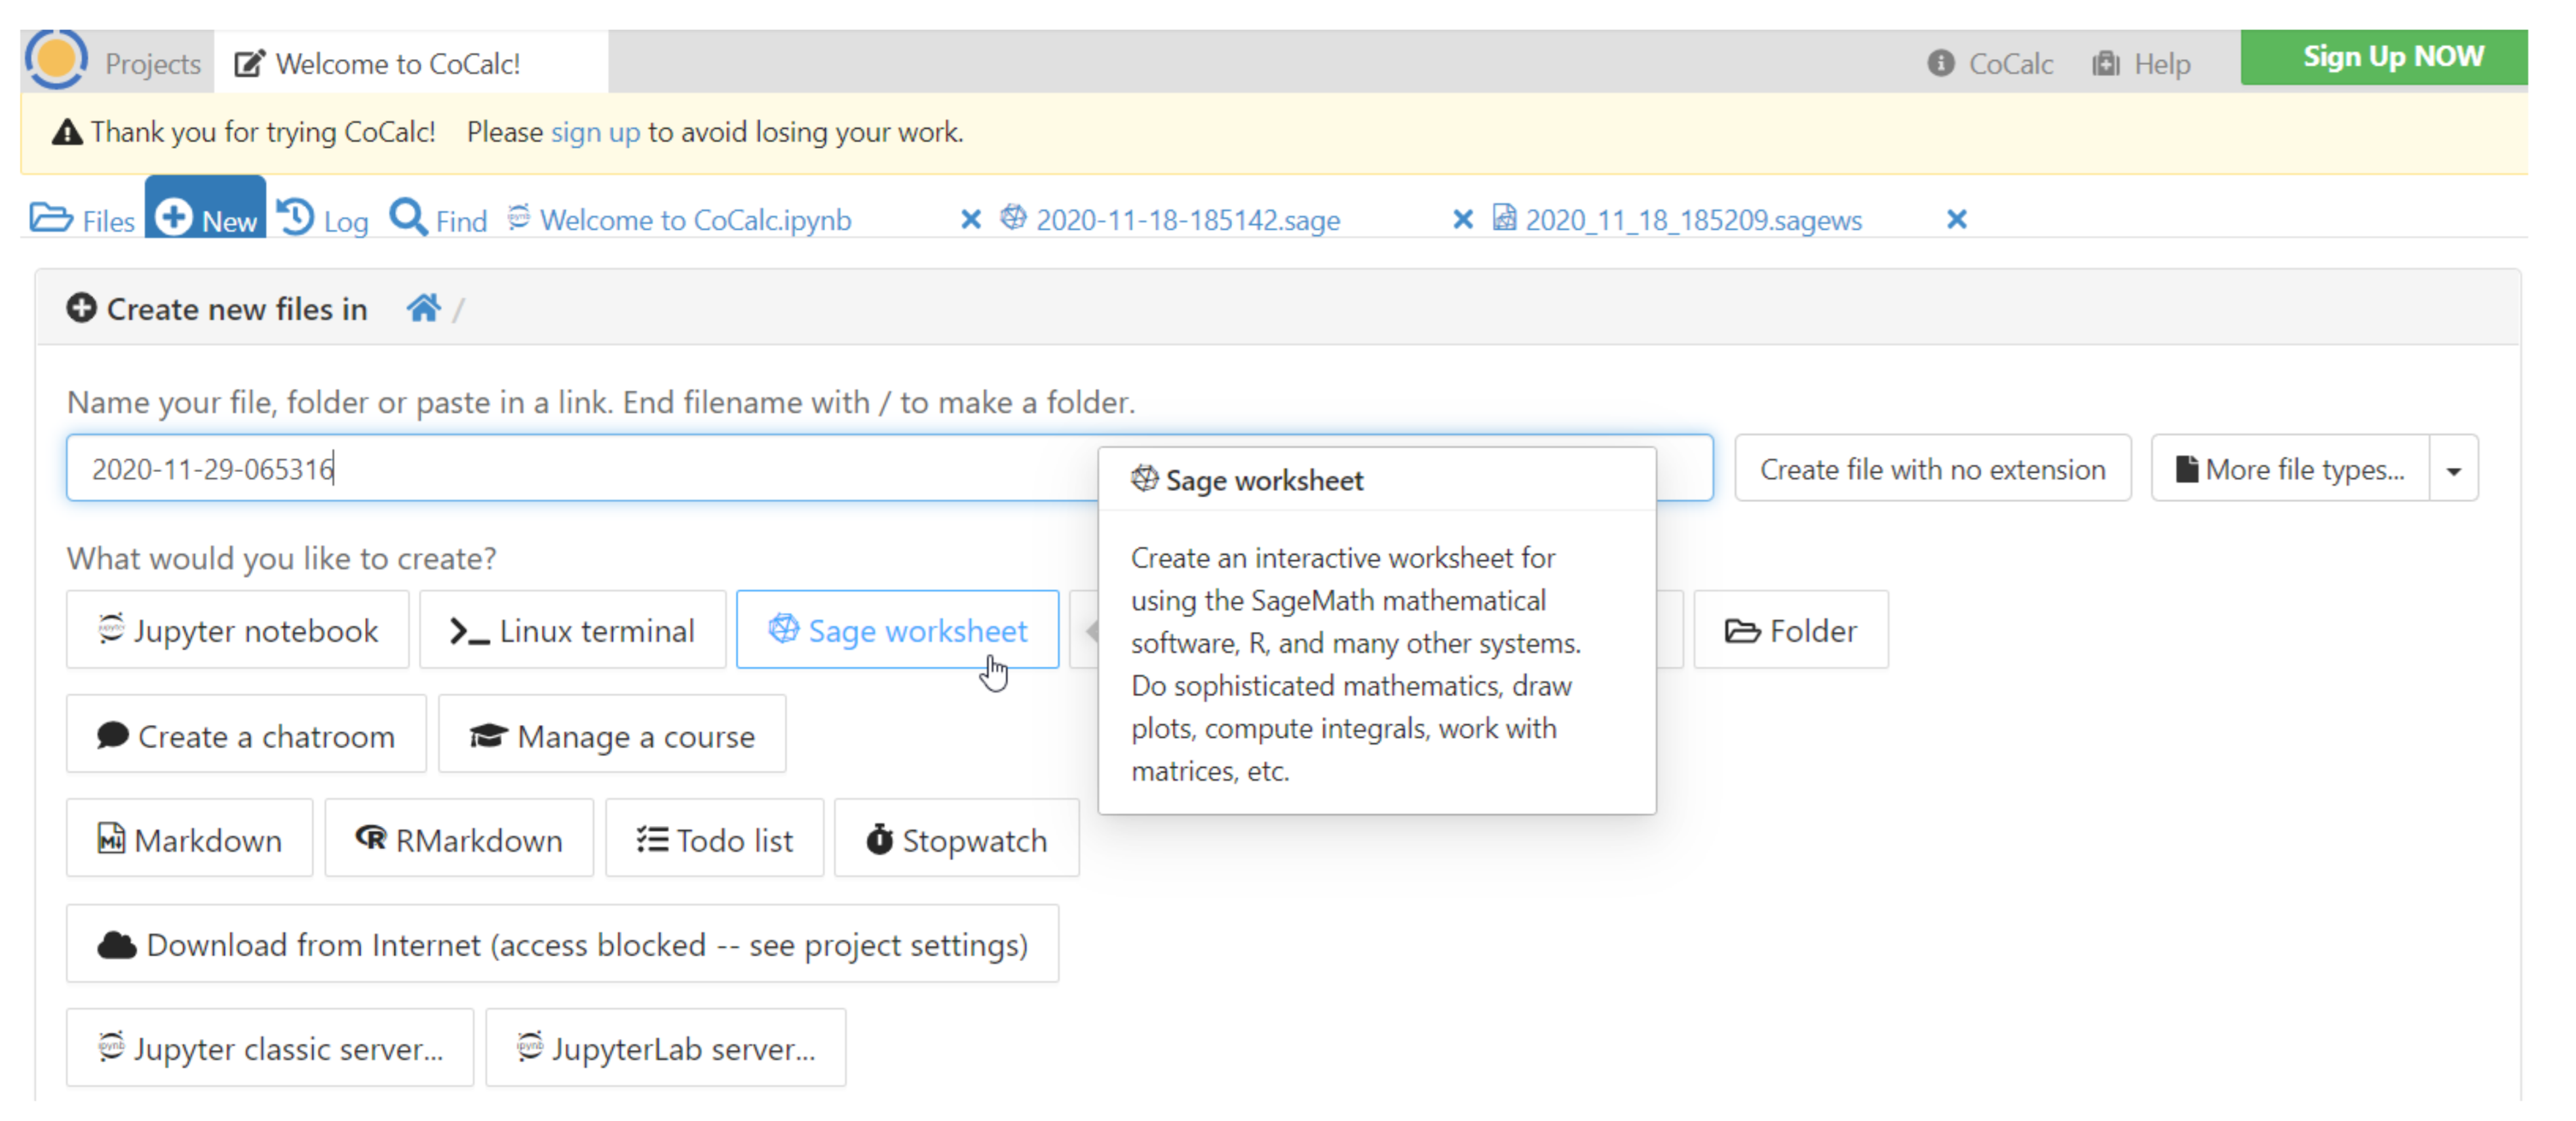Screen dimensions: 2576x1121
Task: Click Create file with no extension
Action: tap(1932, 469)
